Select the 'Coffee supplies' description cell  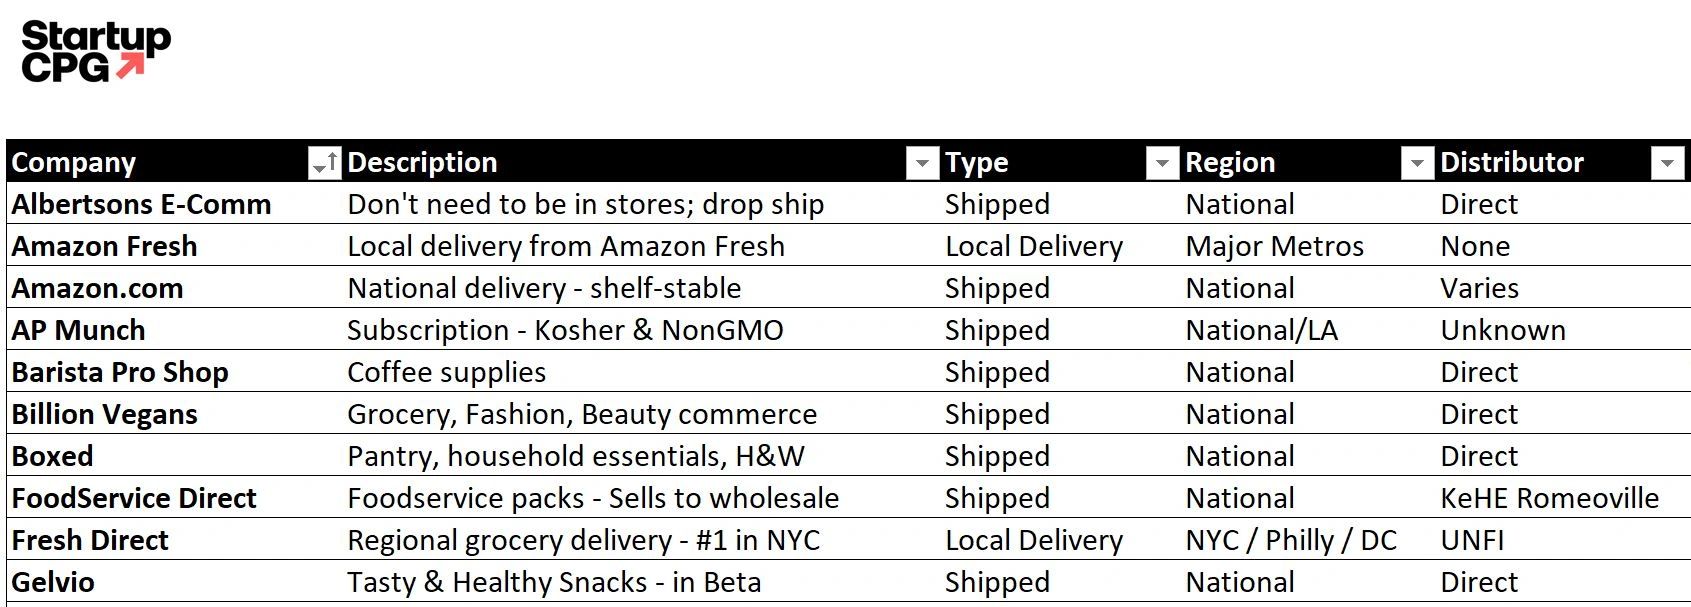tap(445, 372)
